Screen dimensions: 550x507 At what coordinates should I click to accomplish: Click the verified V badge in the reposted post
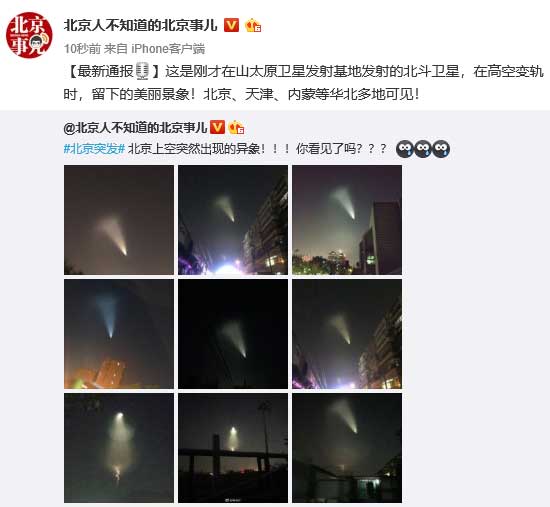coord(217,127)
